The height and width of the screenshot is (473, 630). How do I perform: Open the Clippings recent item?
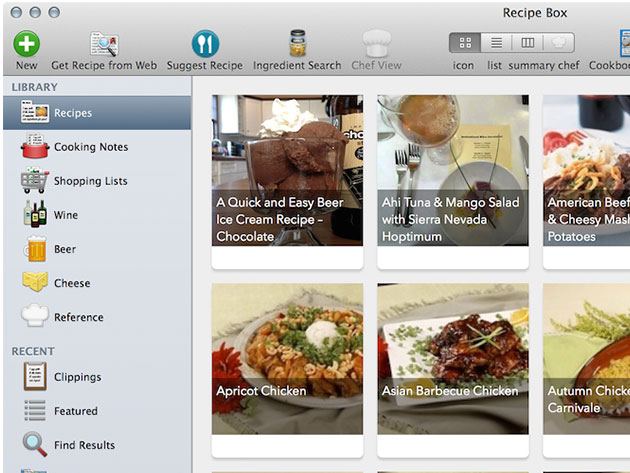tap(78, 377)
